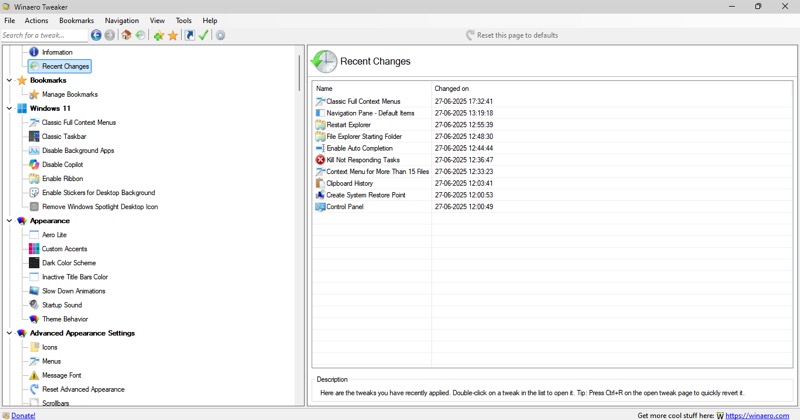Collapse the Appearance tree section

tap(9, 220)
